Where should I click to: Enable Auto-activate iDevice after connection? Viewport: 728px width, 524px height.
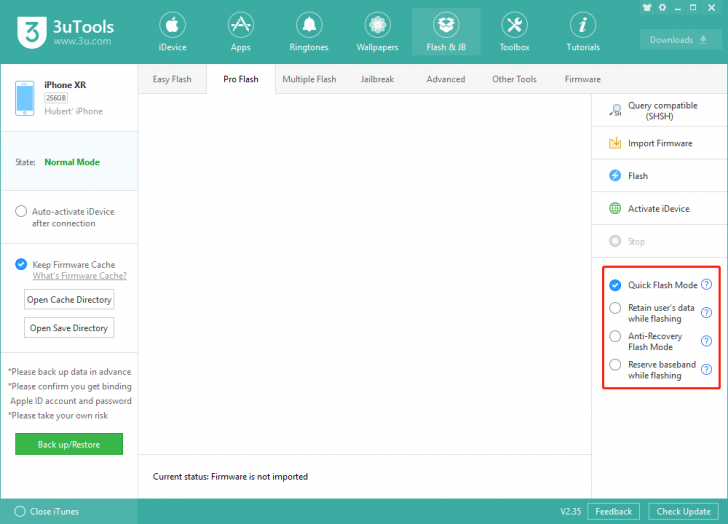click(x=21, y=212)
